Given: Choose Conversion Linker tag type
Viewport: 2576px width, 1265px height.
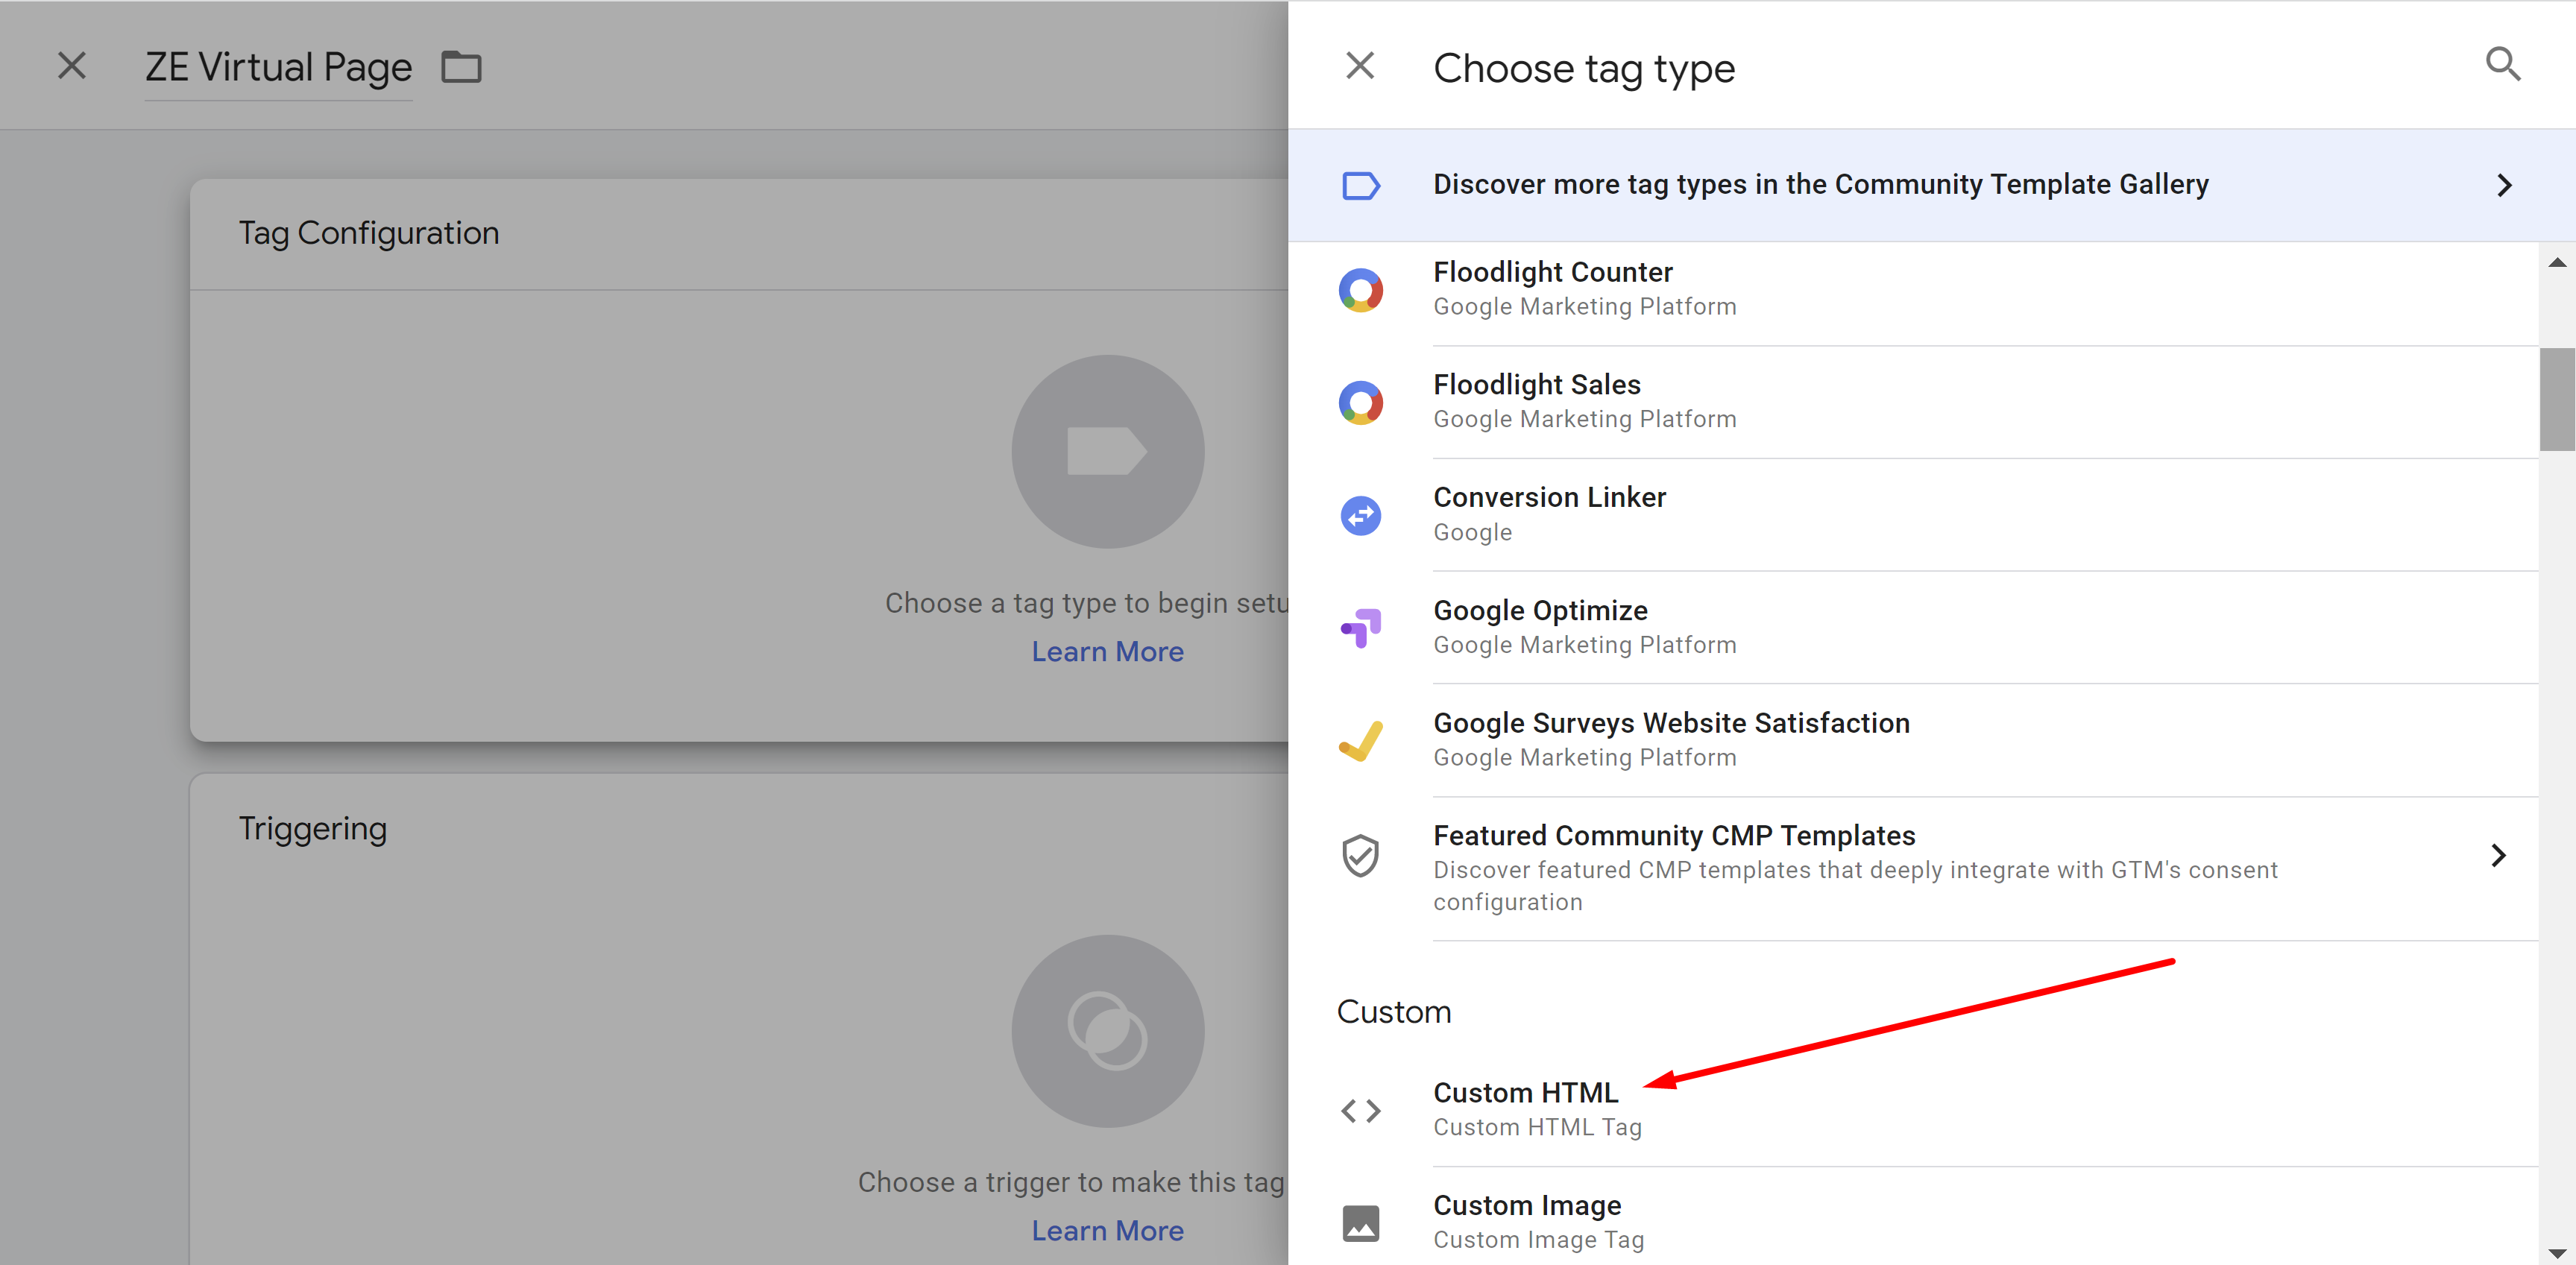Looking at the screenshot, I should click(1913, 516).
